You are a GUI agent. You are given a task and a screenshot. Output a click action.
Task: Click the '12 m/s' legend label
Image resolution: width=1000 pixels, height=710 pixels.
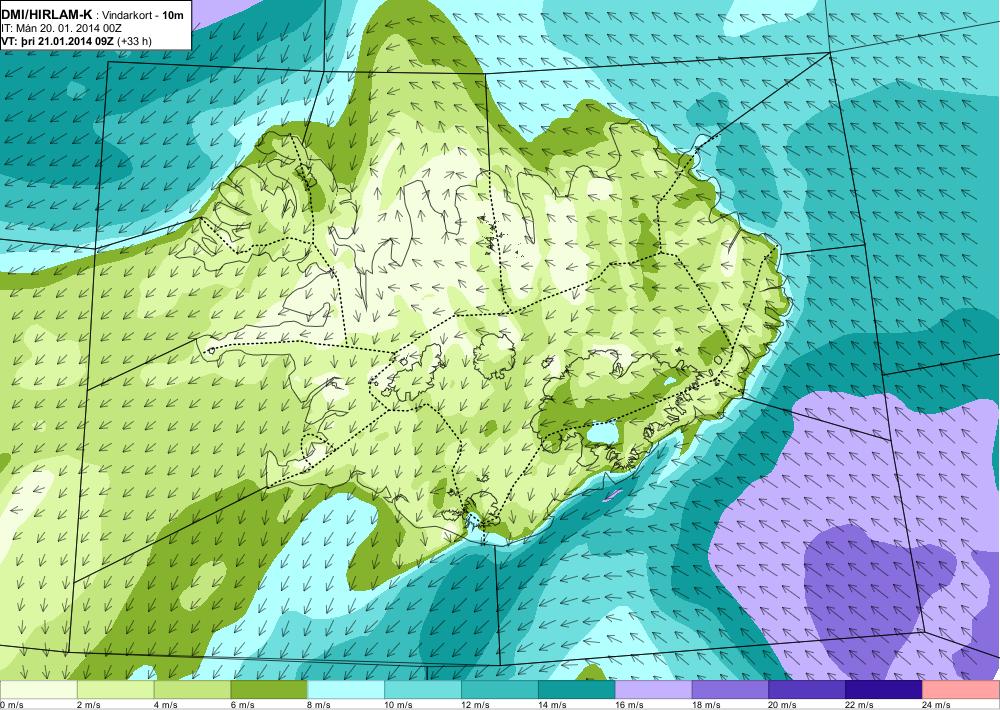pos(476,705)
